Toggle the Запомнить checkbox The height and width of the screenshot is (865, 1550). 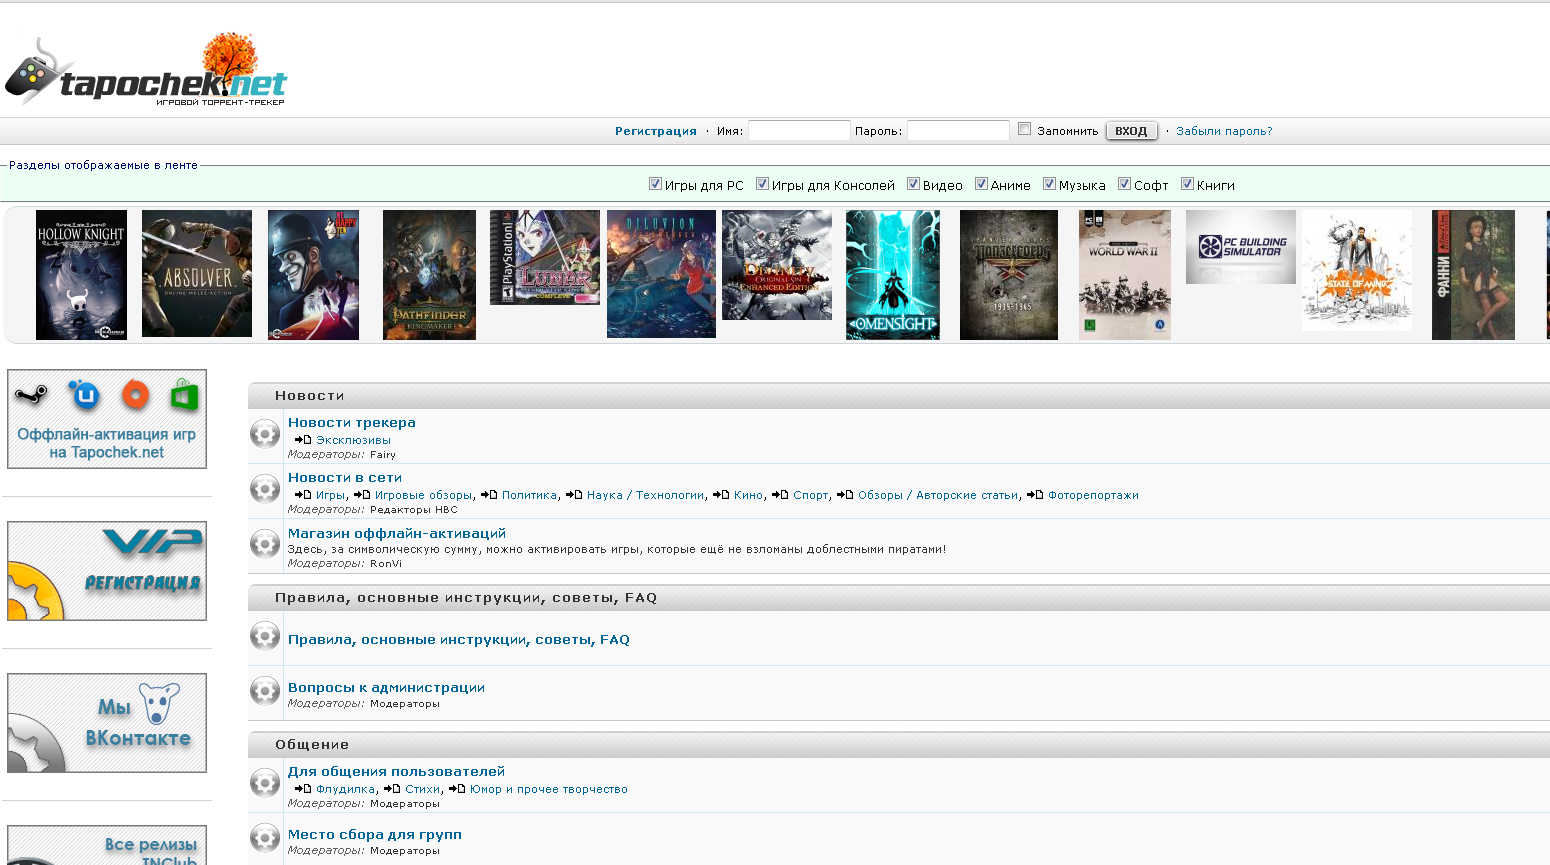(1024, 128)
